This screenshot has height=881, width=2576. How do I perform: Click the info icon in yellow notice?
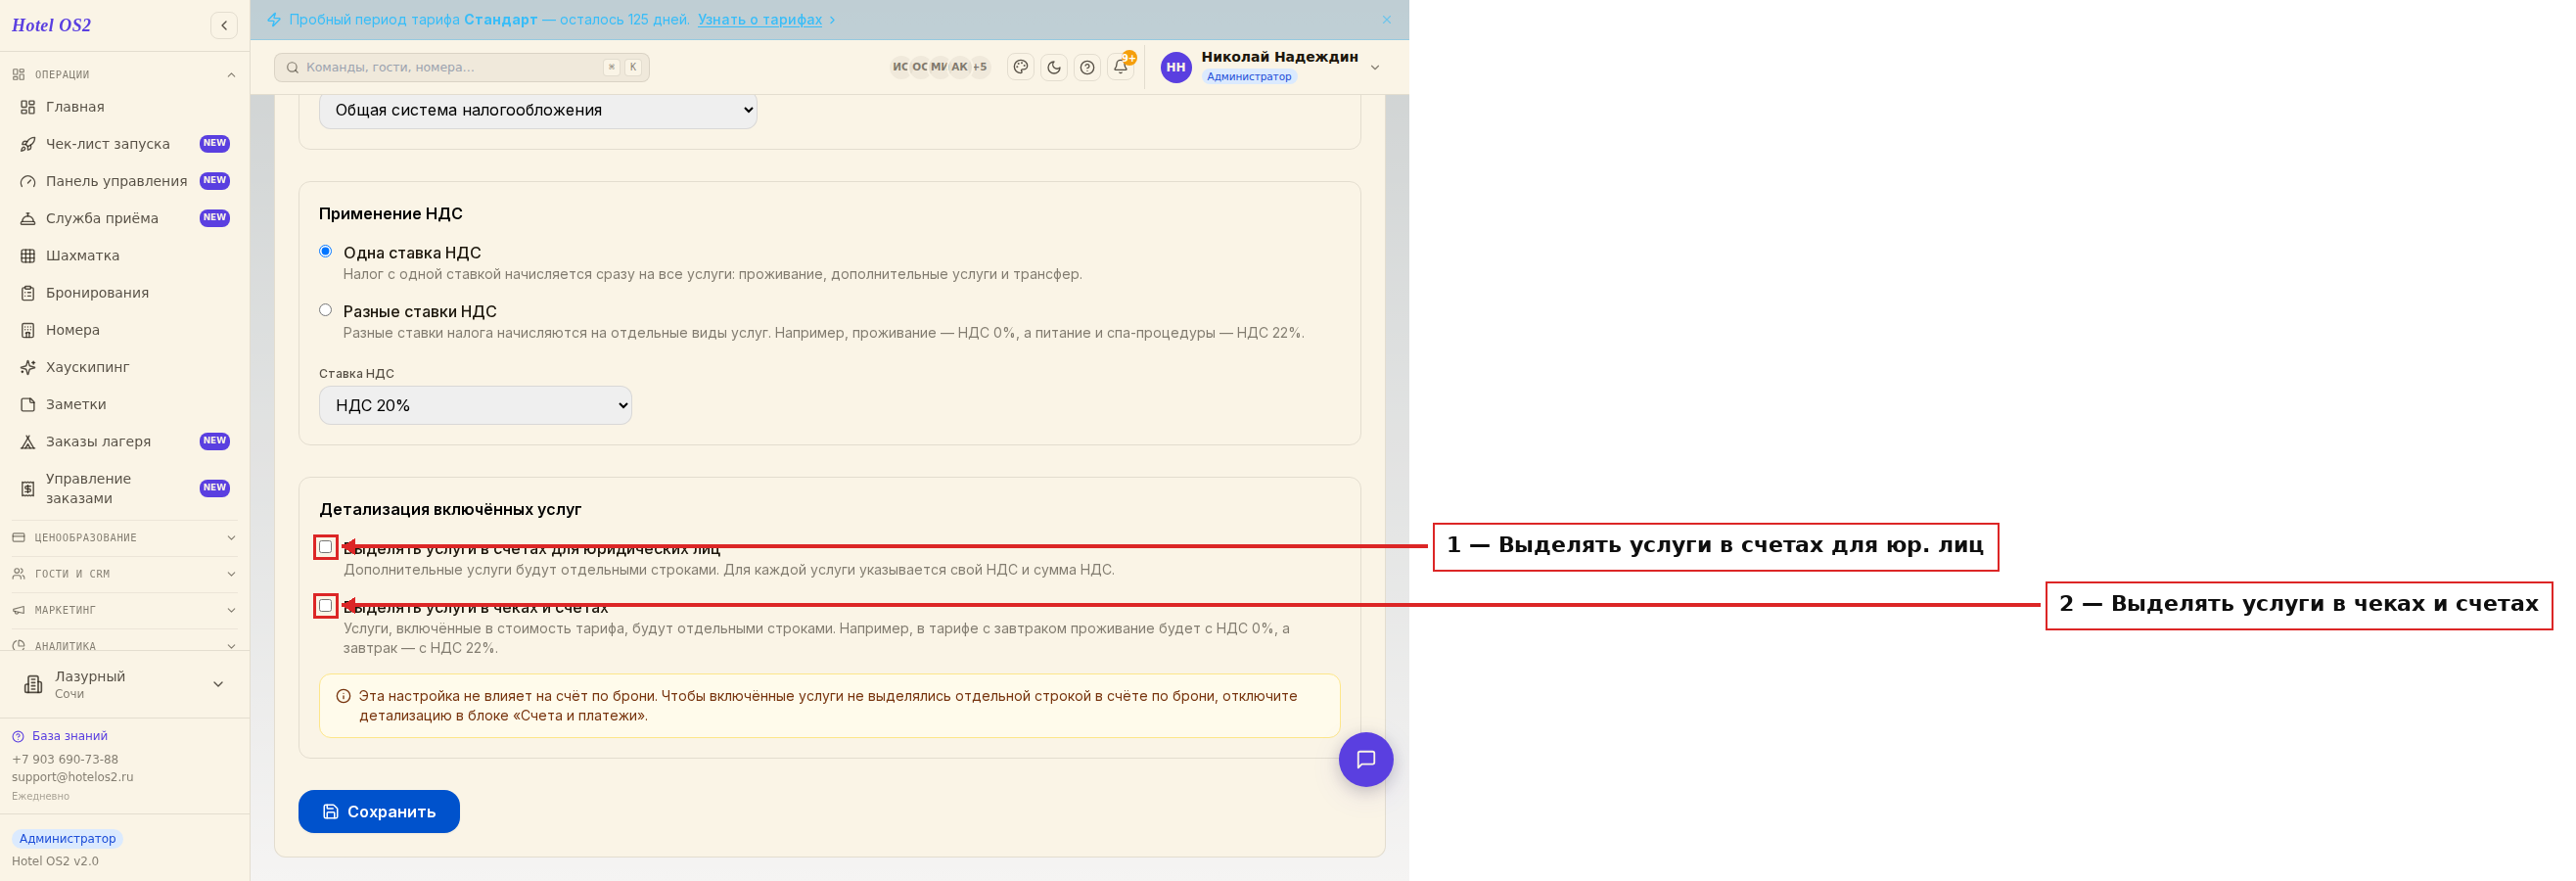tap(343, 696)
